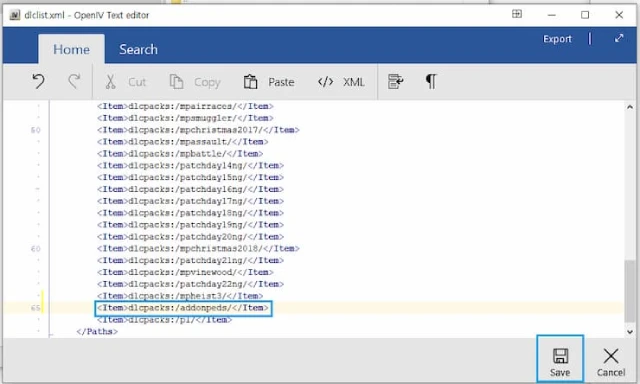Click the line with dlcpacks:/patchday15ng/
This screenshot has height=384, width=640.
[190, 178]
